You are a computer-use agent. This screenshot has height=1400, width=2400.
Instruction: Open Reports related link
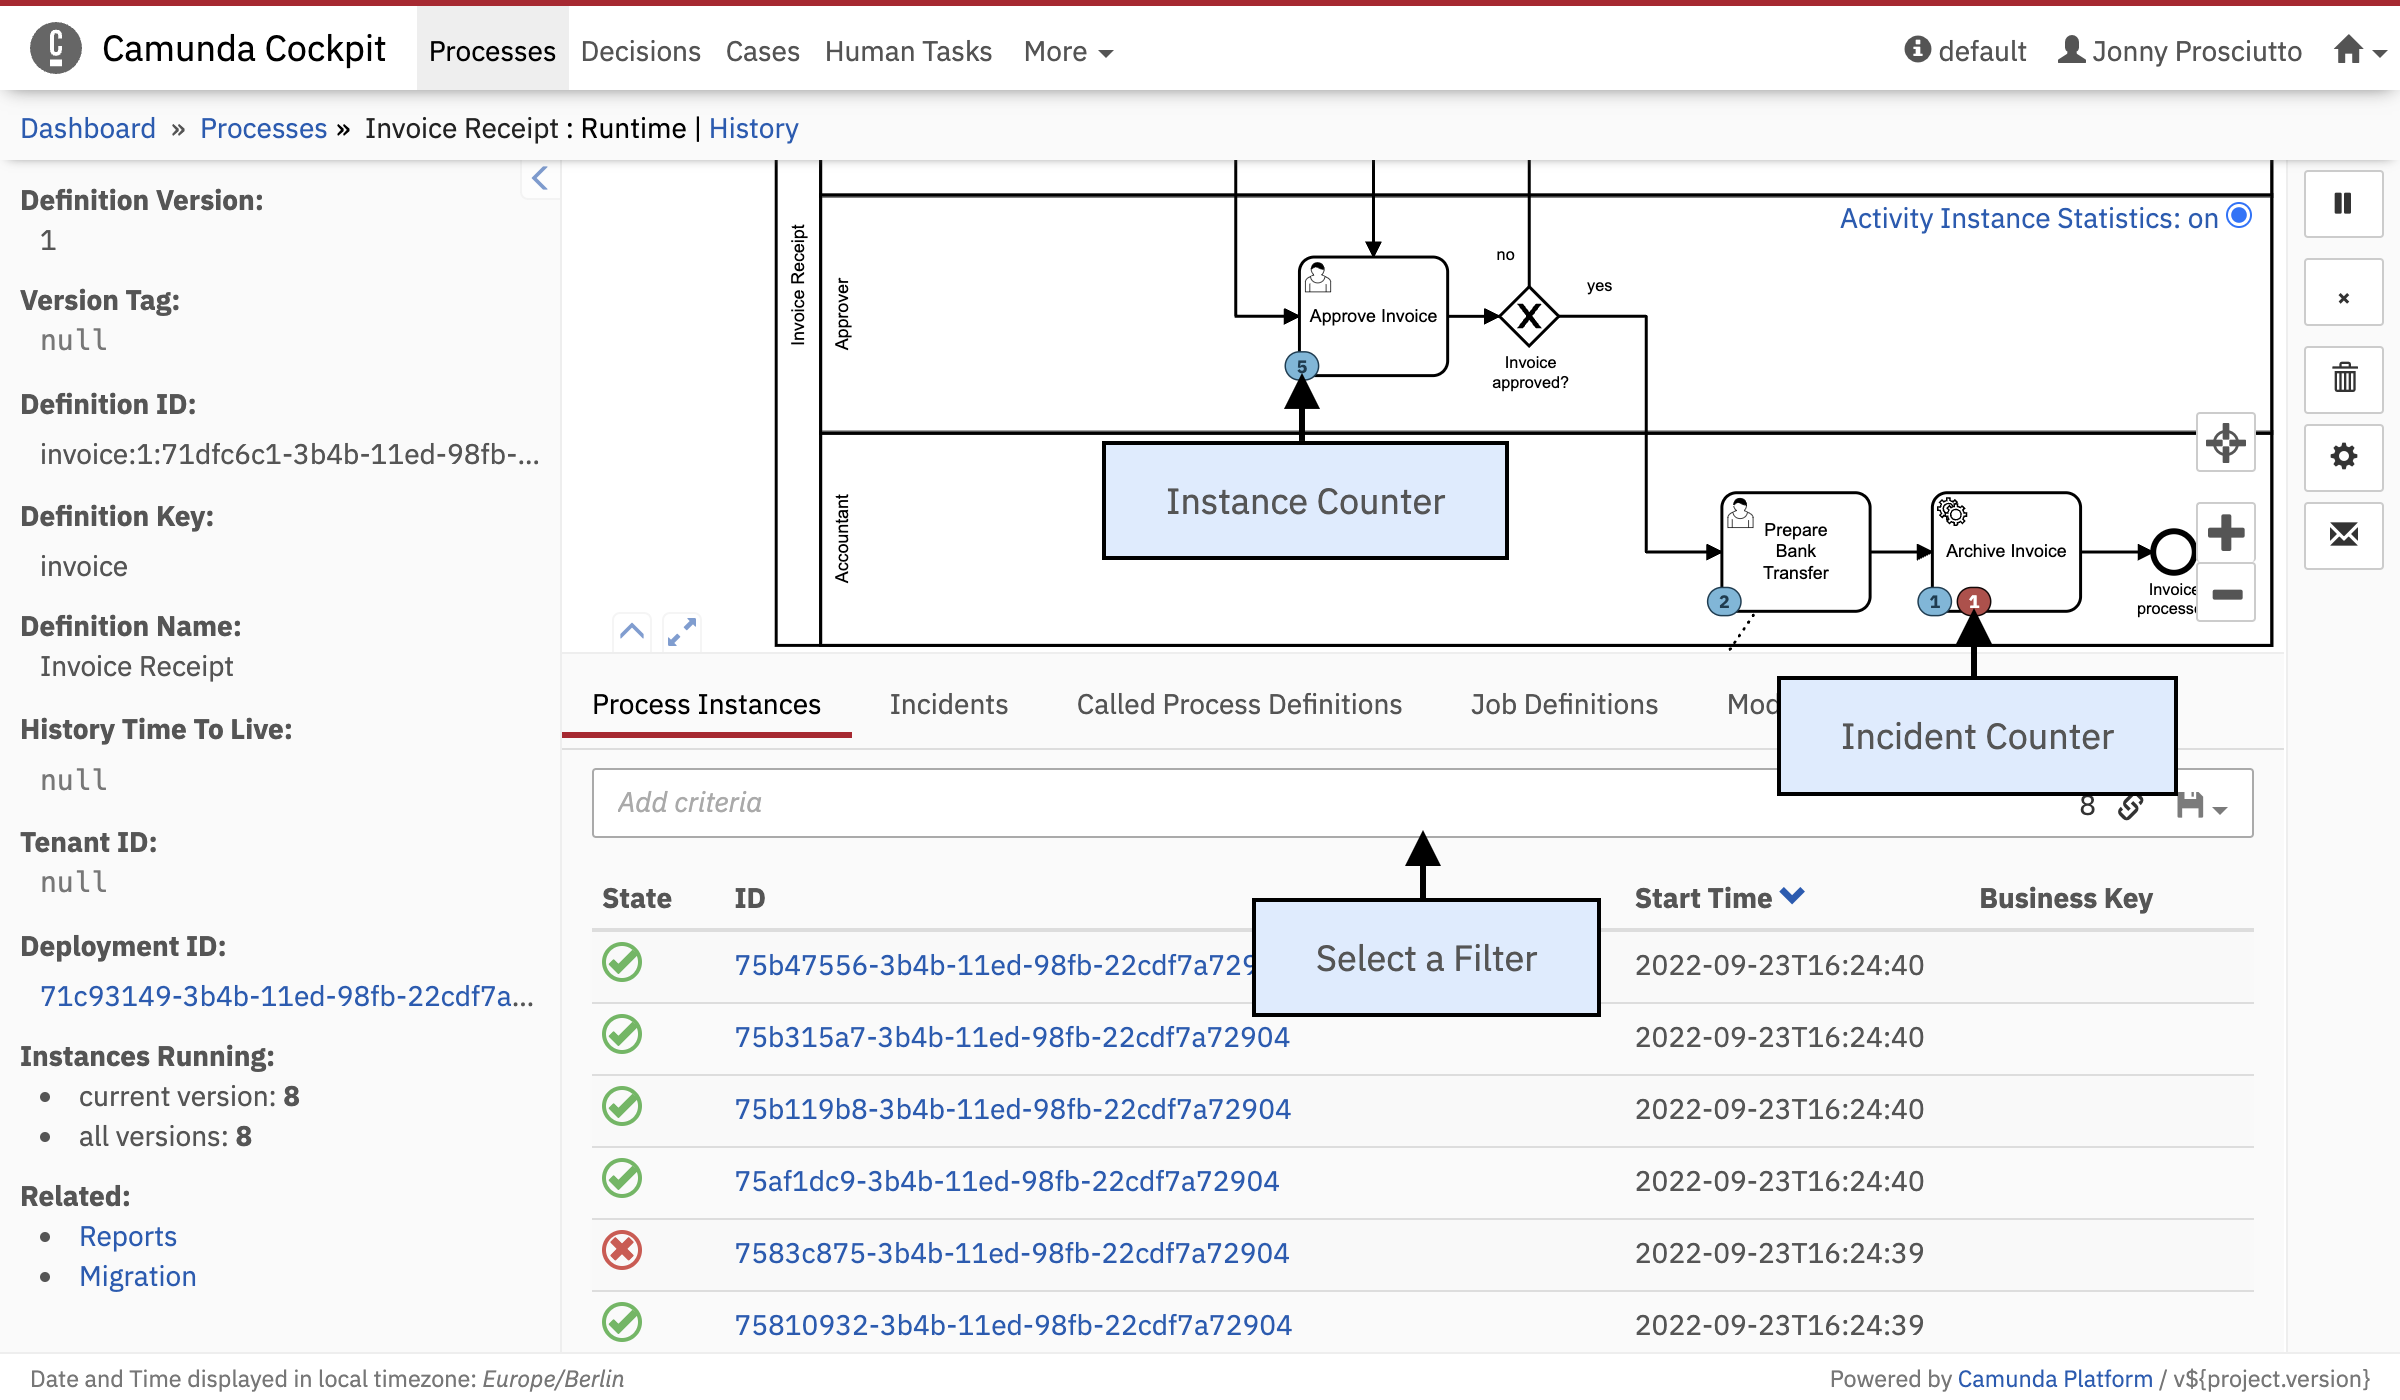pos(128,1237)
